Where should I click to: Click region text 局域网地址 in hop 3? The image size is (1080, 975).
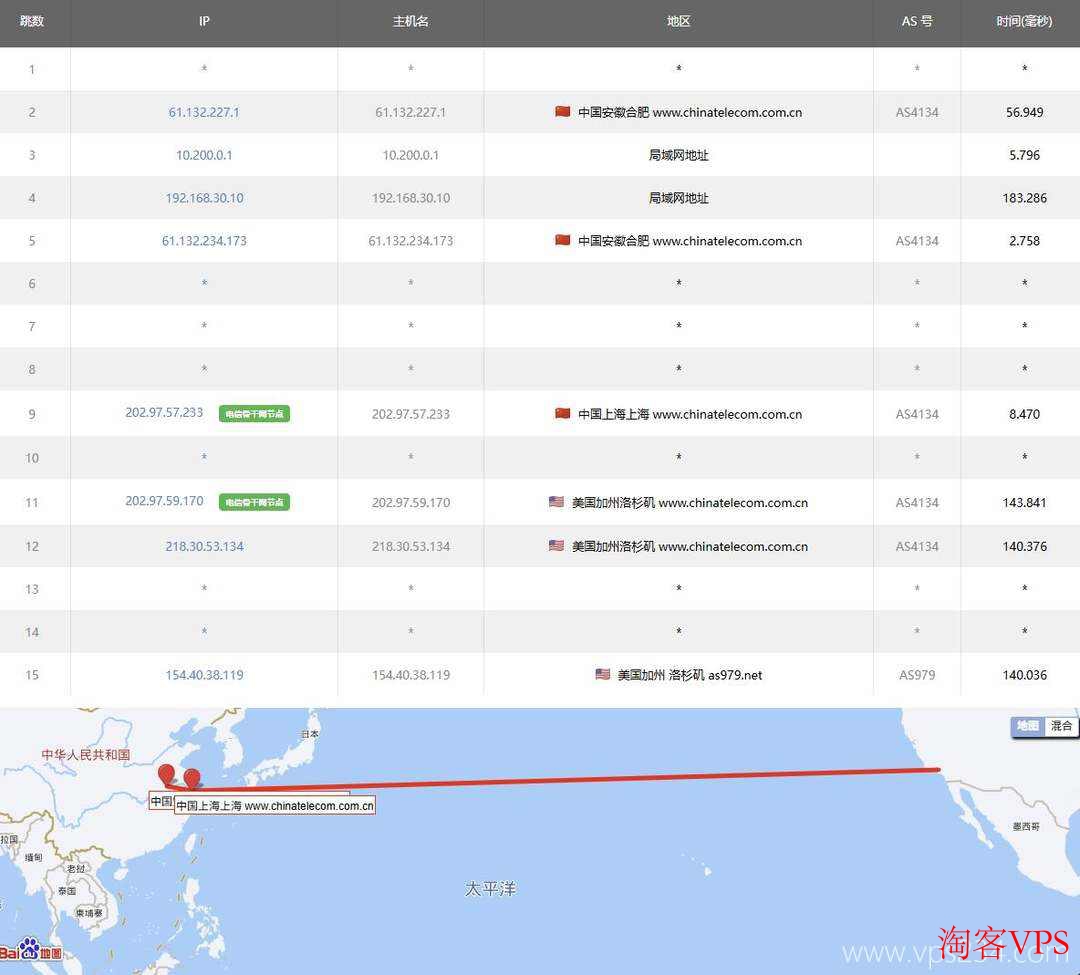[x=678, y=155]
